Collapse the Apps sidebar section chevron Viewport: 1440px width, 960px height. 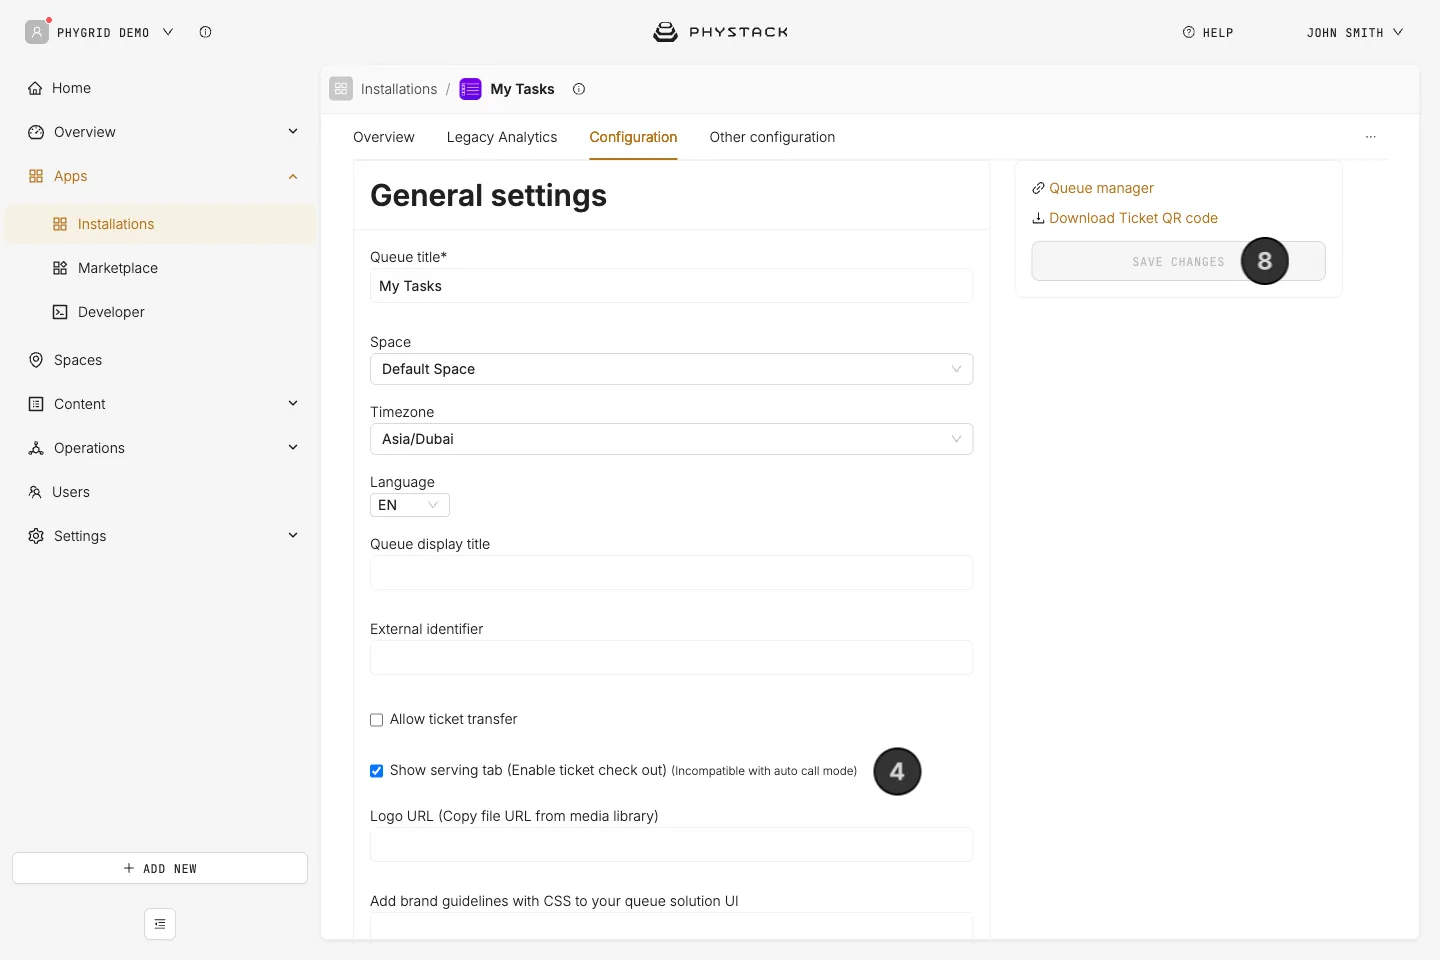pyautogui.click(x=293, y=176)
